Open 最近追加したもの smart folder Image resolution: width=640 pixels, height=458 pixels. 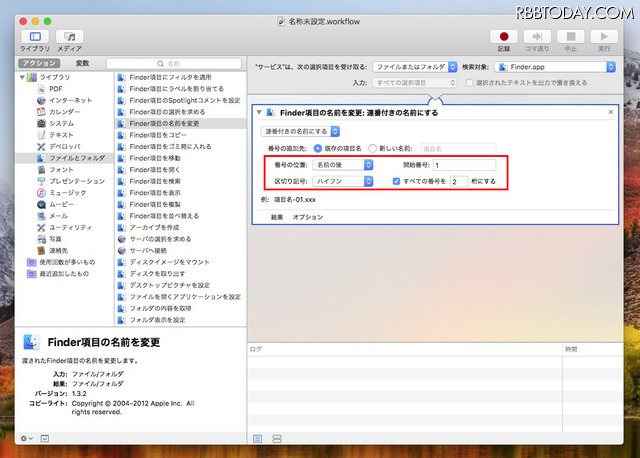tap(64, 273)
